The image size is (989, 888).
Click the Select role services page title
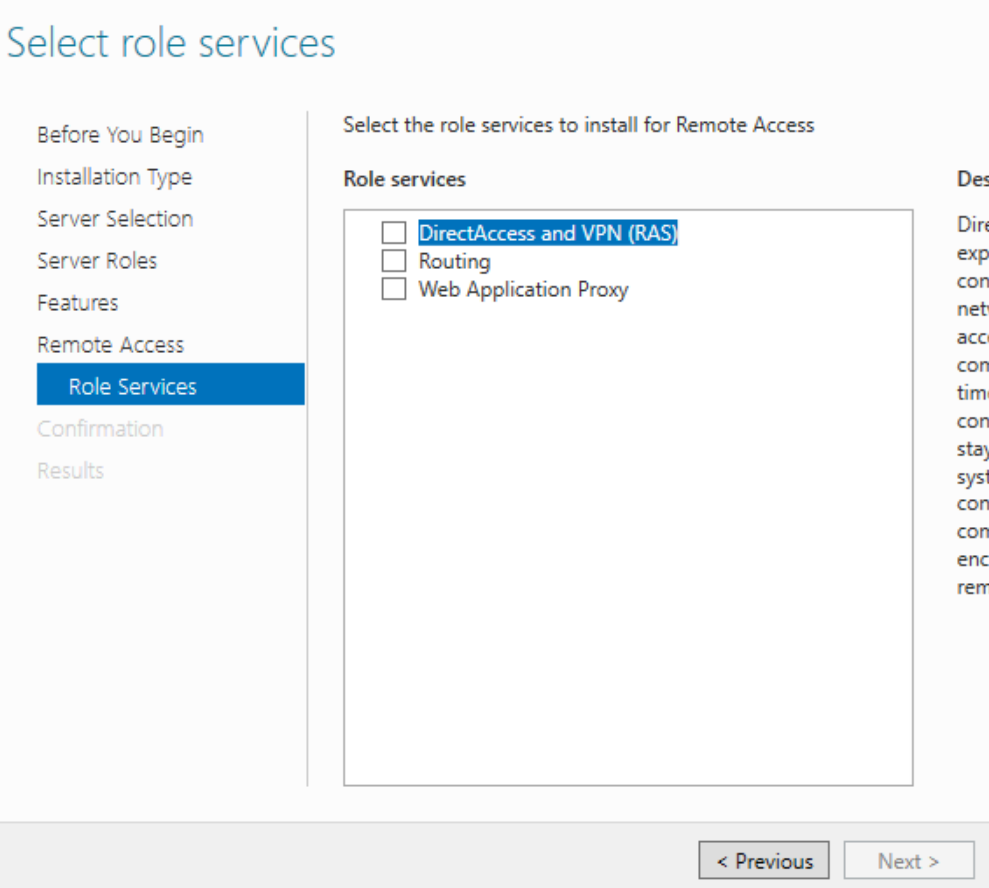click(171, 43)
